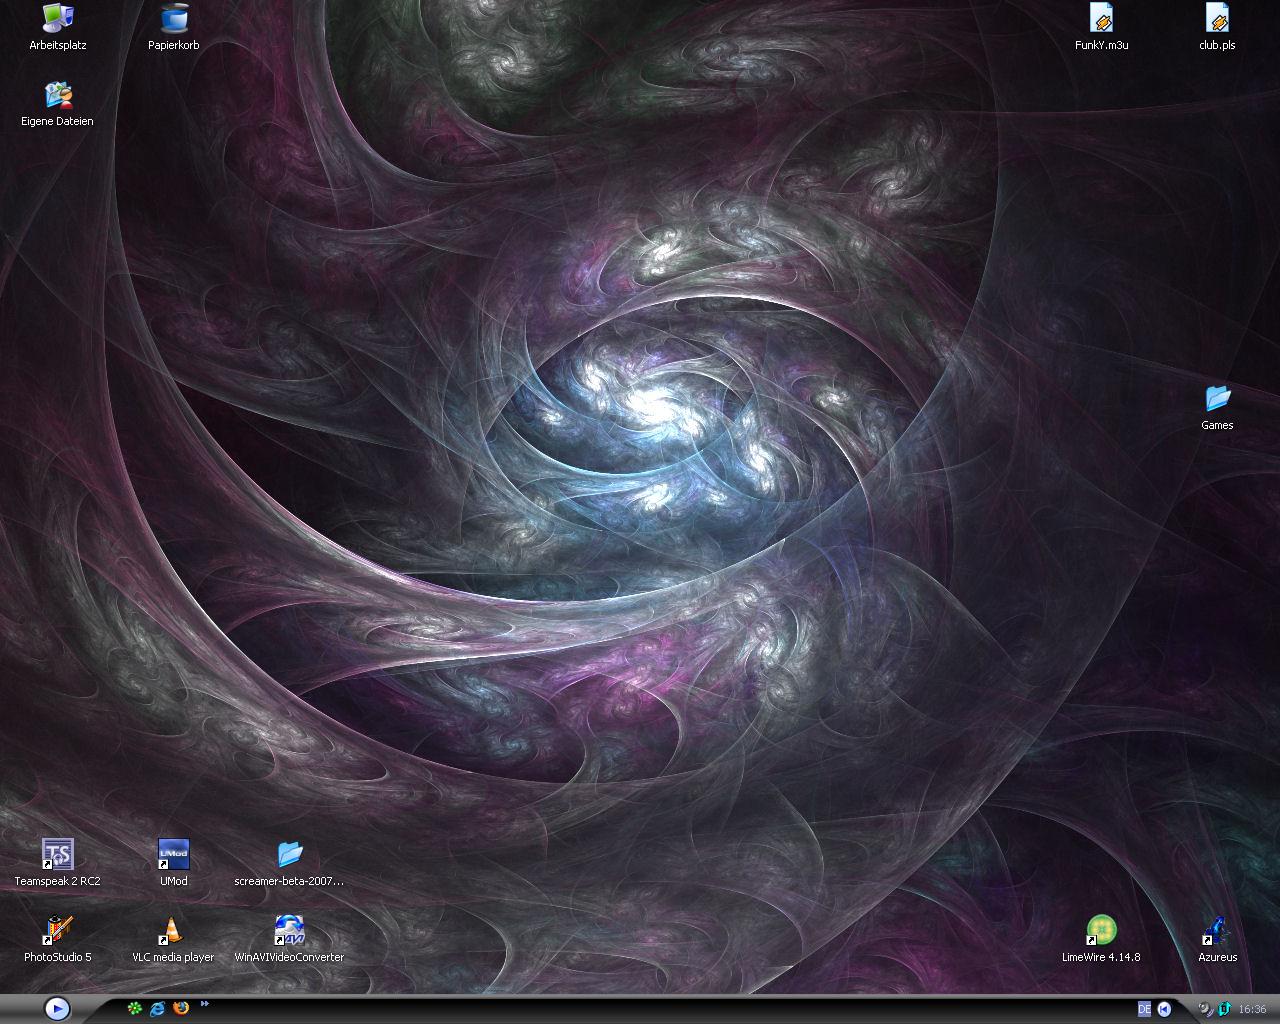
Task: Expand the quick launch overflow chevron
Action: (x=205, y=1004)
